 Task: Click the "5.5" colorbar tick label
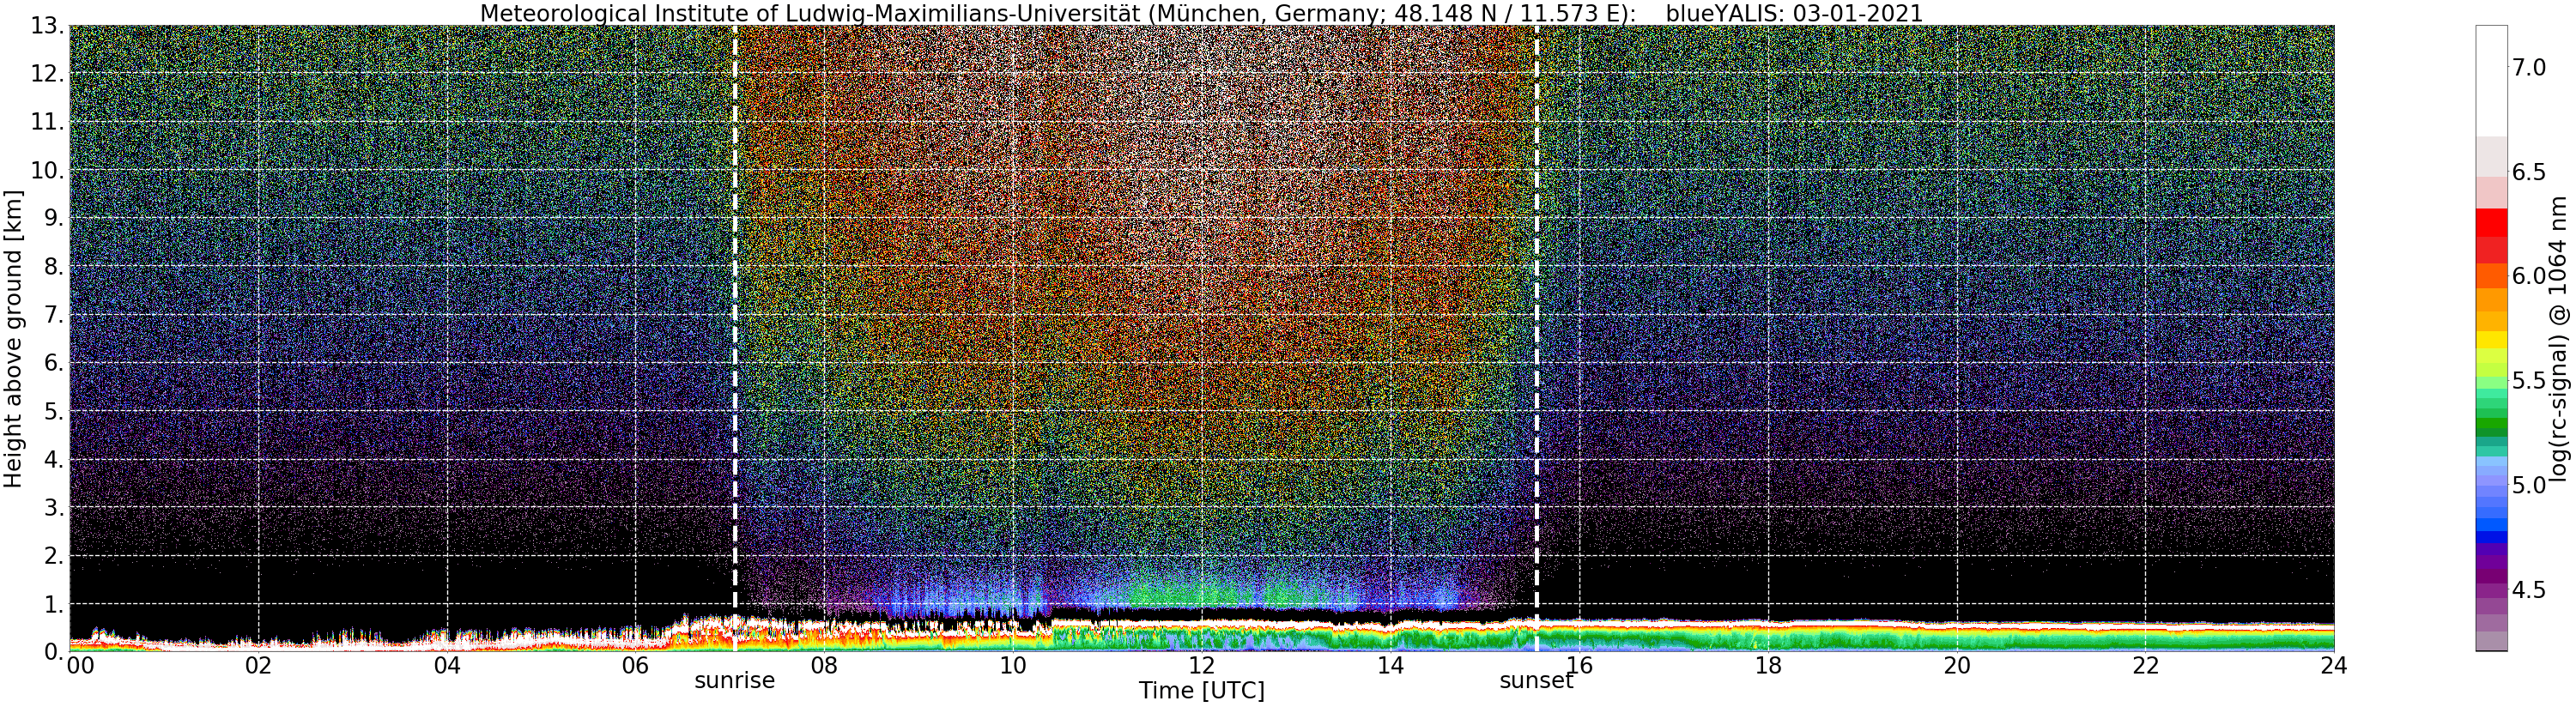tap(2529, 381)
